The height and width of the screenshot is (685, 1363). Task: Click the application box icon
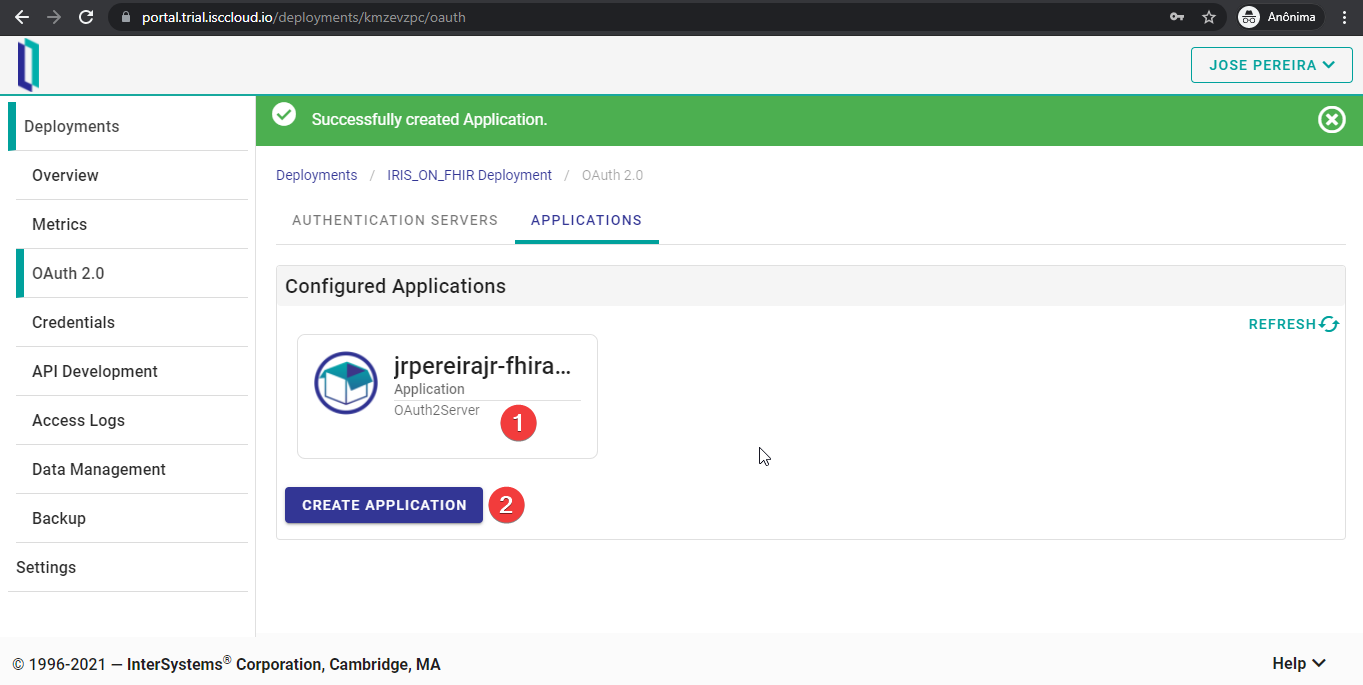coord(346,382)
